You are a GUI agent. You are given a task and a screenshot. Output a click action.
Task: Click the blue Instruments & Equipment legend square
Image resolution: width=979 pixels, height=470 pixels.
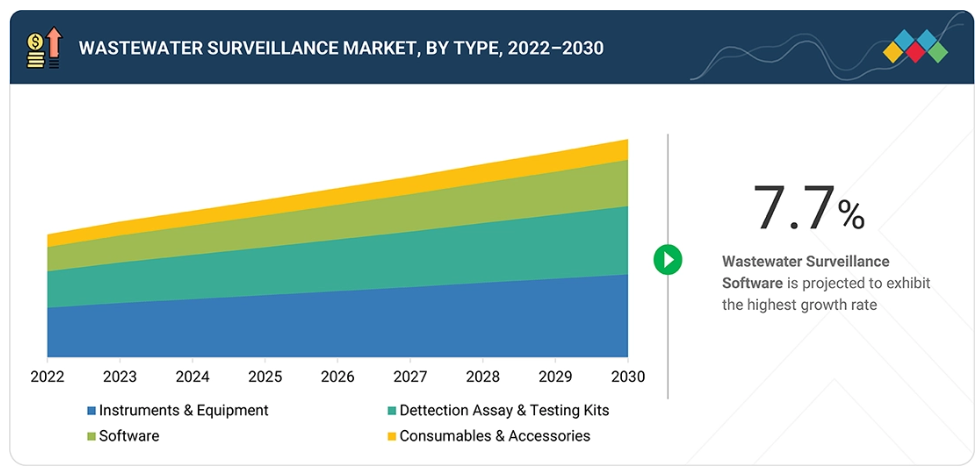pos(92,411)
